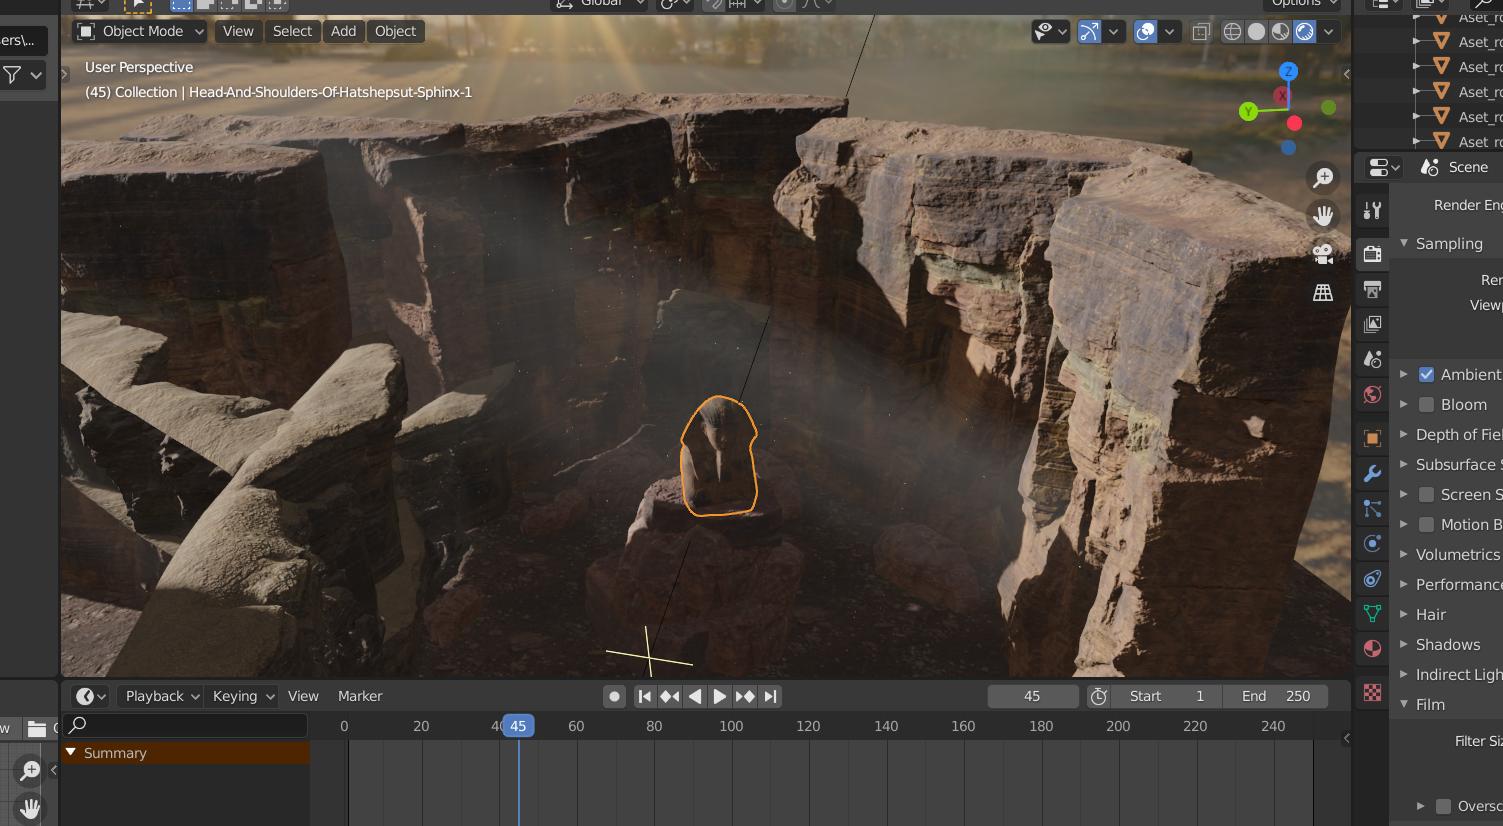Open shading options dropdown arrow
Viewport: 1503px width, 826px height.
click(1328, 31)
